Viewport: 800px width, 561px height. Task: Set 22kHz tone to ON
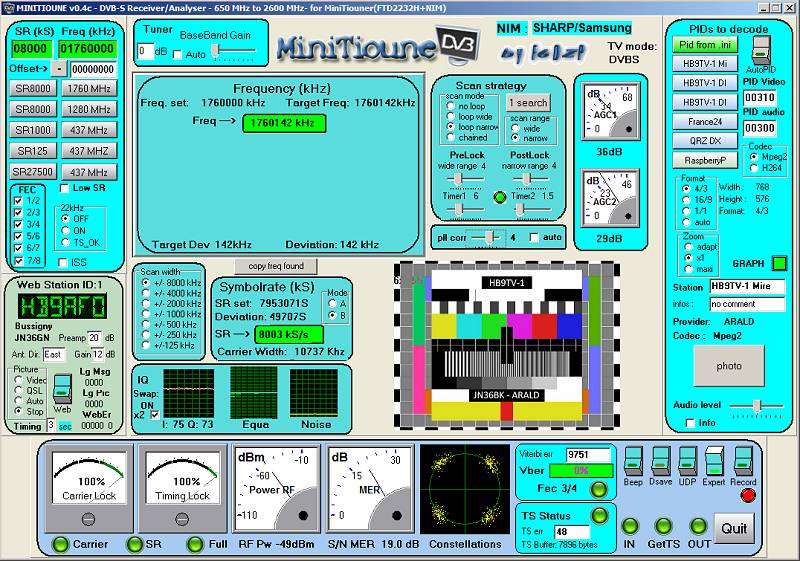click(65, 230)
